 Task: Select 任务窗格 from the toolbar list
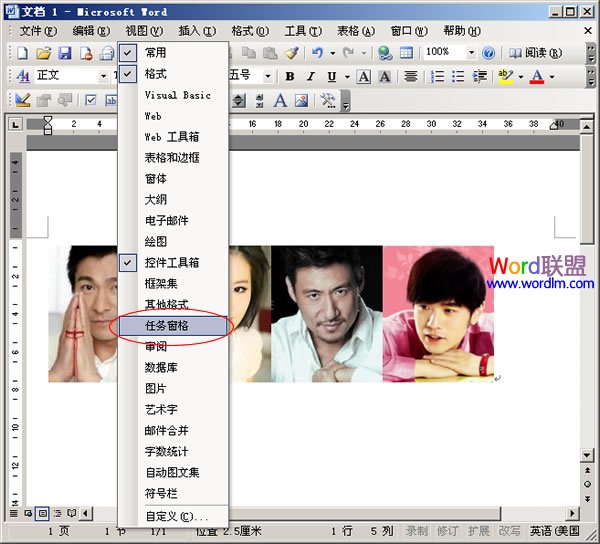point(167,325)
